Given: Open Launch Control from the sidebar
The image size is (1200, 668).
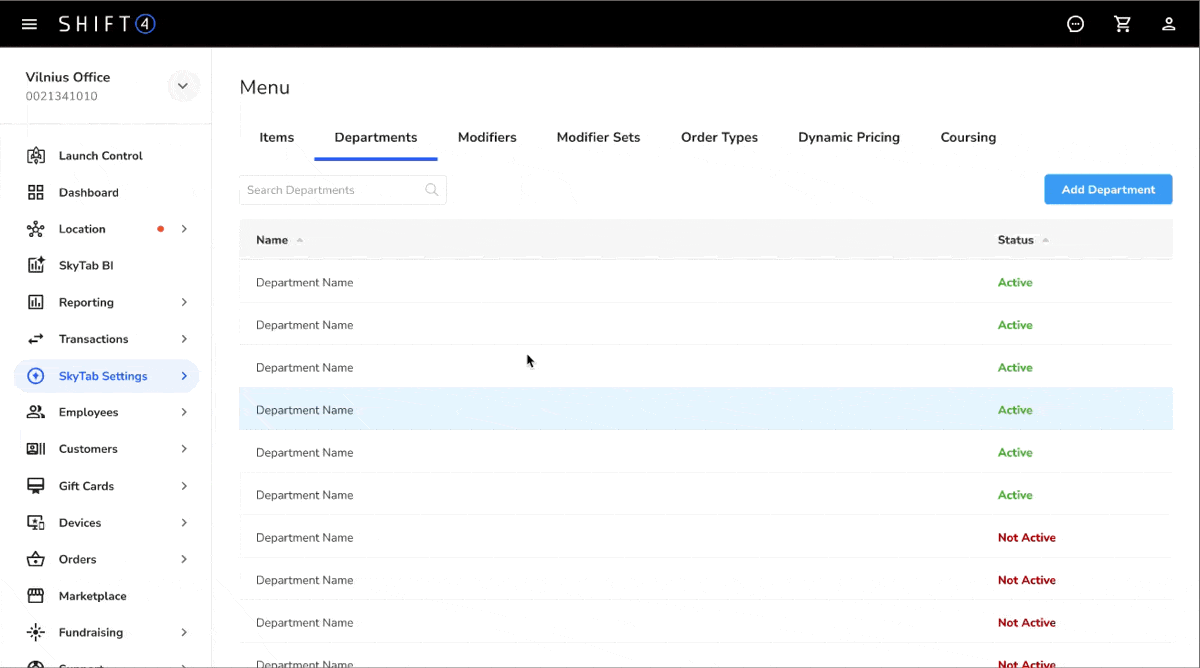Looking at the screenshot, I should [100, 156].
